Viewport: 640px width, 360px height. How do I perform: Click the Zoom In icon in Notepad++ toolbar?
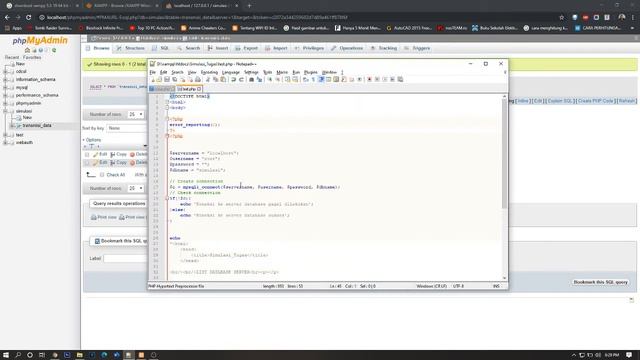(x=269, y=80)
